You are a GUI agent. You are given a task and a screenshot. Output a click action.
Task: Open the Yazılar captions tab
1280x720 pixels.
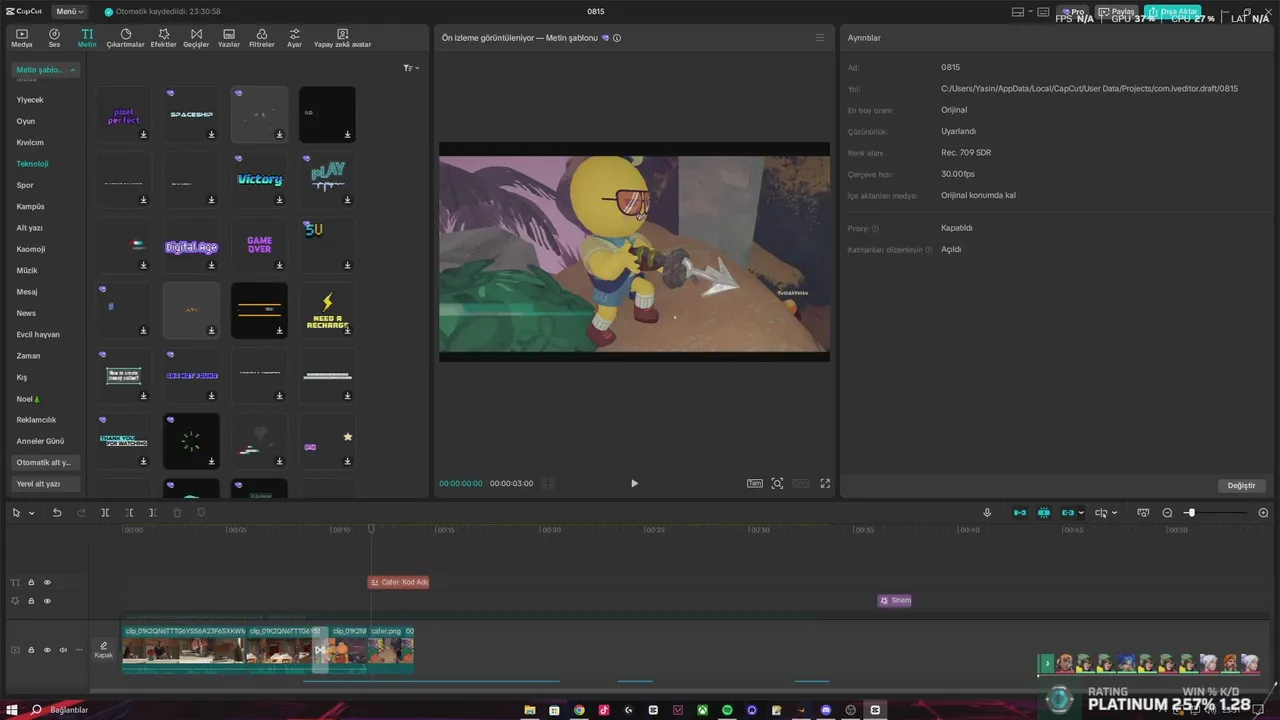229,38
